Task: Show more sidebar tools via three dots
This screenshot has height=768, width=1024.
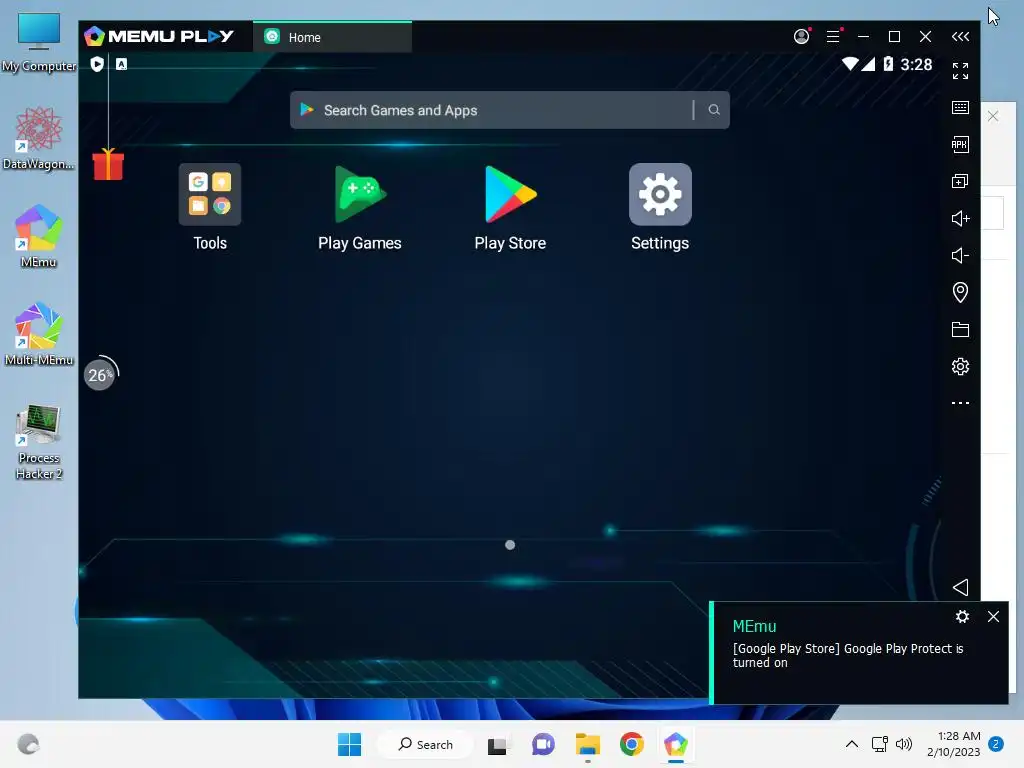Action: pyautogui.click(x=960, y=403)
